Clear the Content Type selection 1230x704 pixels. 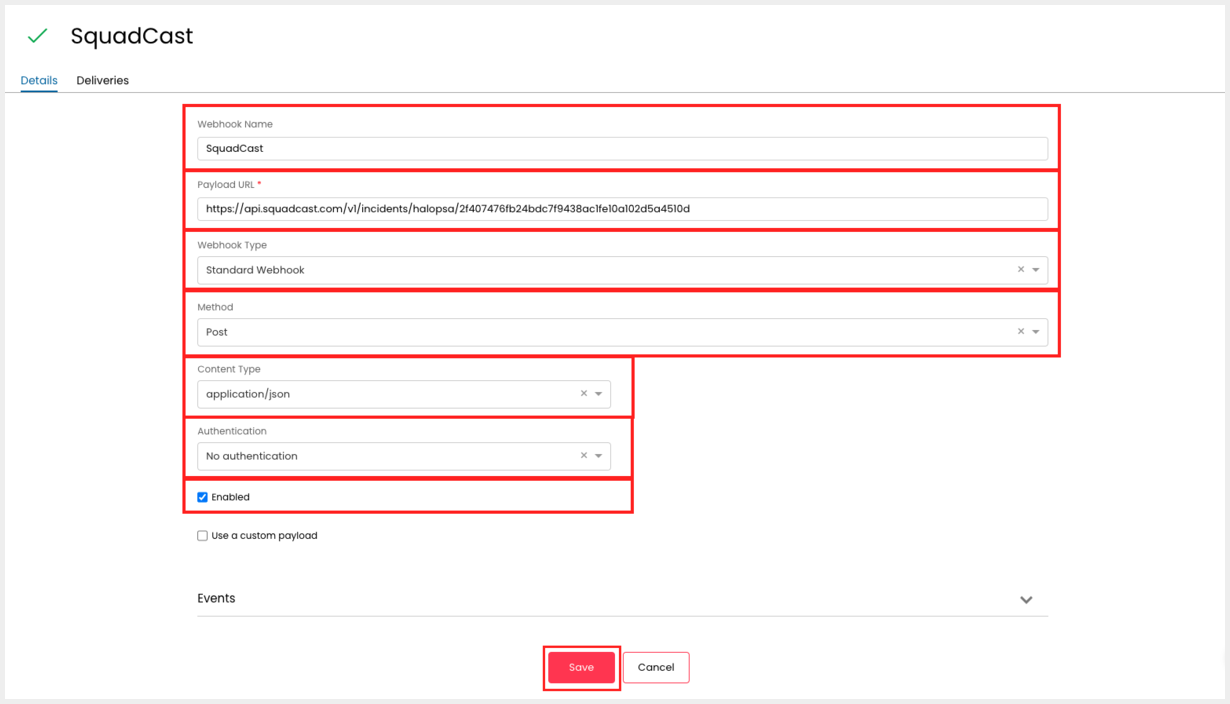coord(584,393)
